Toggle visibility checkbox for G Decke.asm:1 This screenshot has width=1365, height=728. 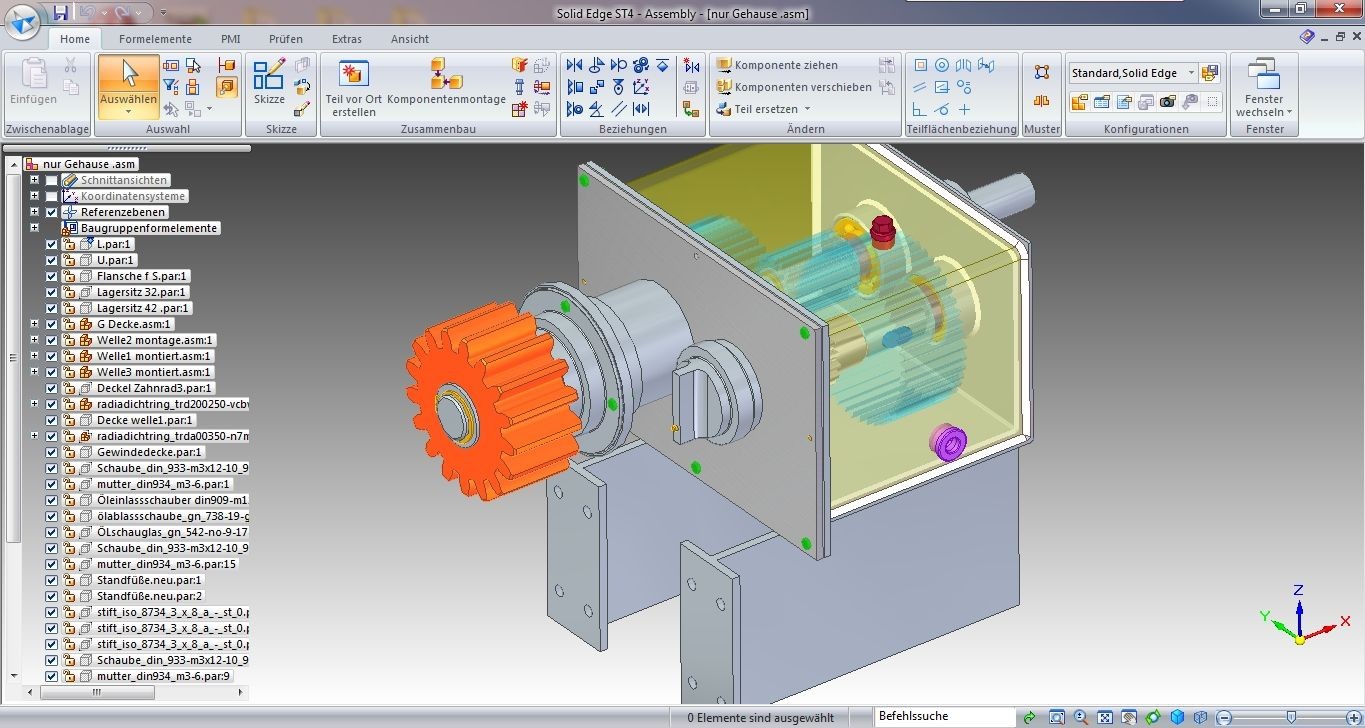tap(52, 324)
